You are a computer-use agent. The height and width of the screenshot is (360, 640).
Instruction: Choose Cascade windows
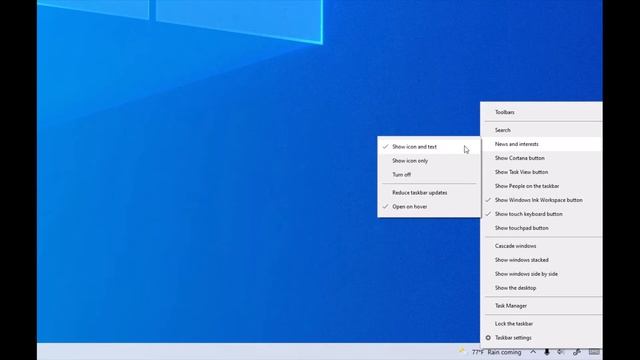(x=542, y=246)
